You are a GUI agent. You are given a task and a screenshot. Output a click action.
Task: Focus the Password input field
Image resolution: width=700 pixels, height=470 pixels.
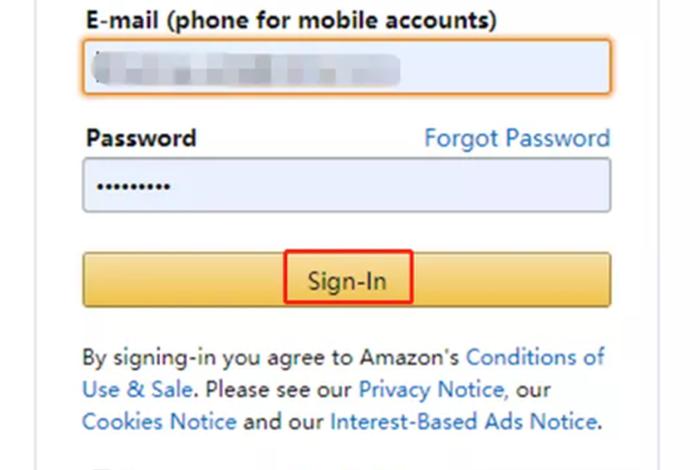point(345,186)
